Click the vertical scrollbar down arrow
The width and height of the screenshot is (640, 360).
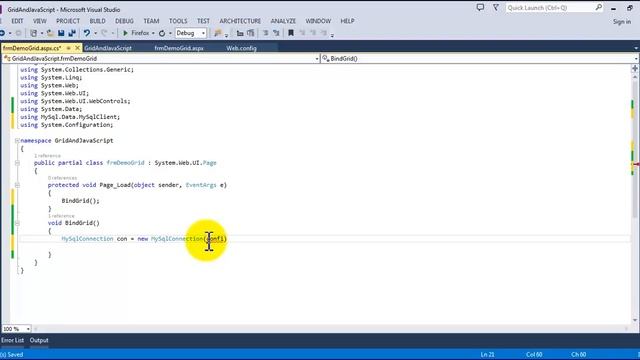[x=635, y=320]
